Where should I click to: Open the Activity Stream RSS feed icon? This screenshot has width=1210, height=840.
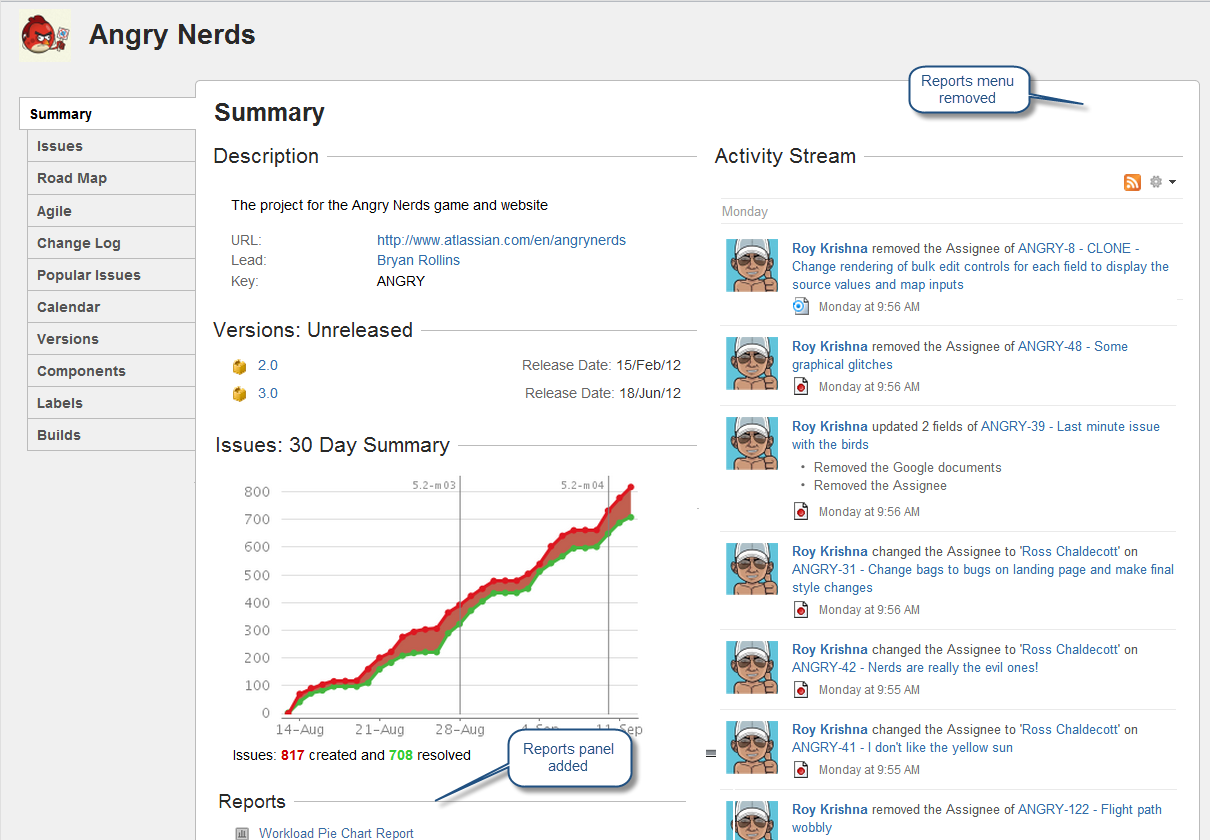coord(1132,182)
